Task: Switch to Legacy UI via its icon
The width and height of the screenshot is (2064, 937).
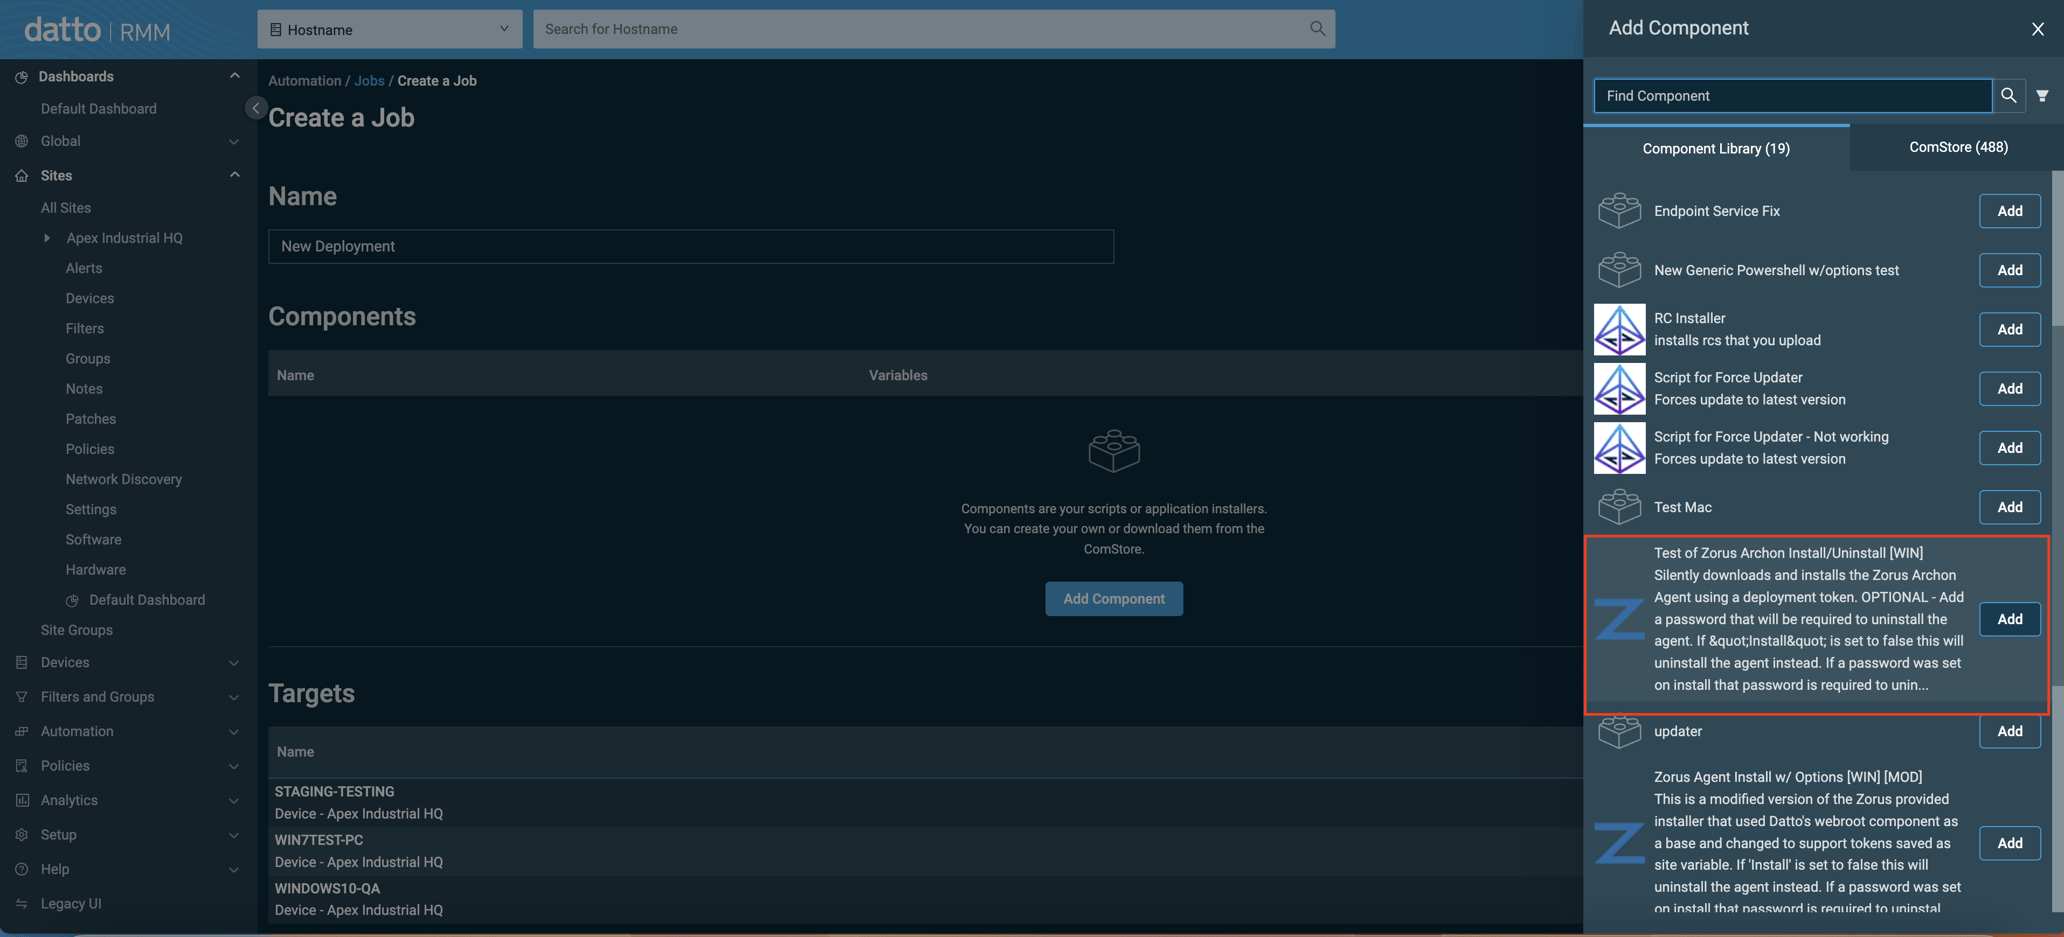Action: coord(21,903)
